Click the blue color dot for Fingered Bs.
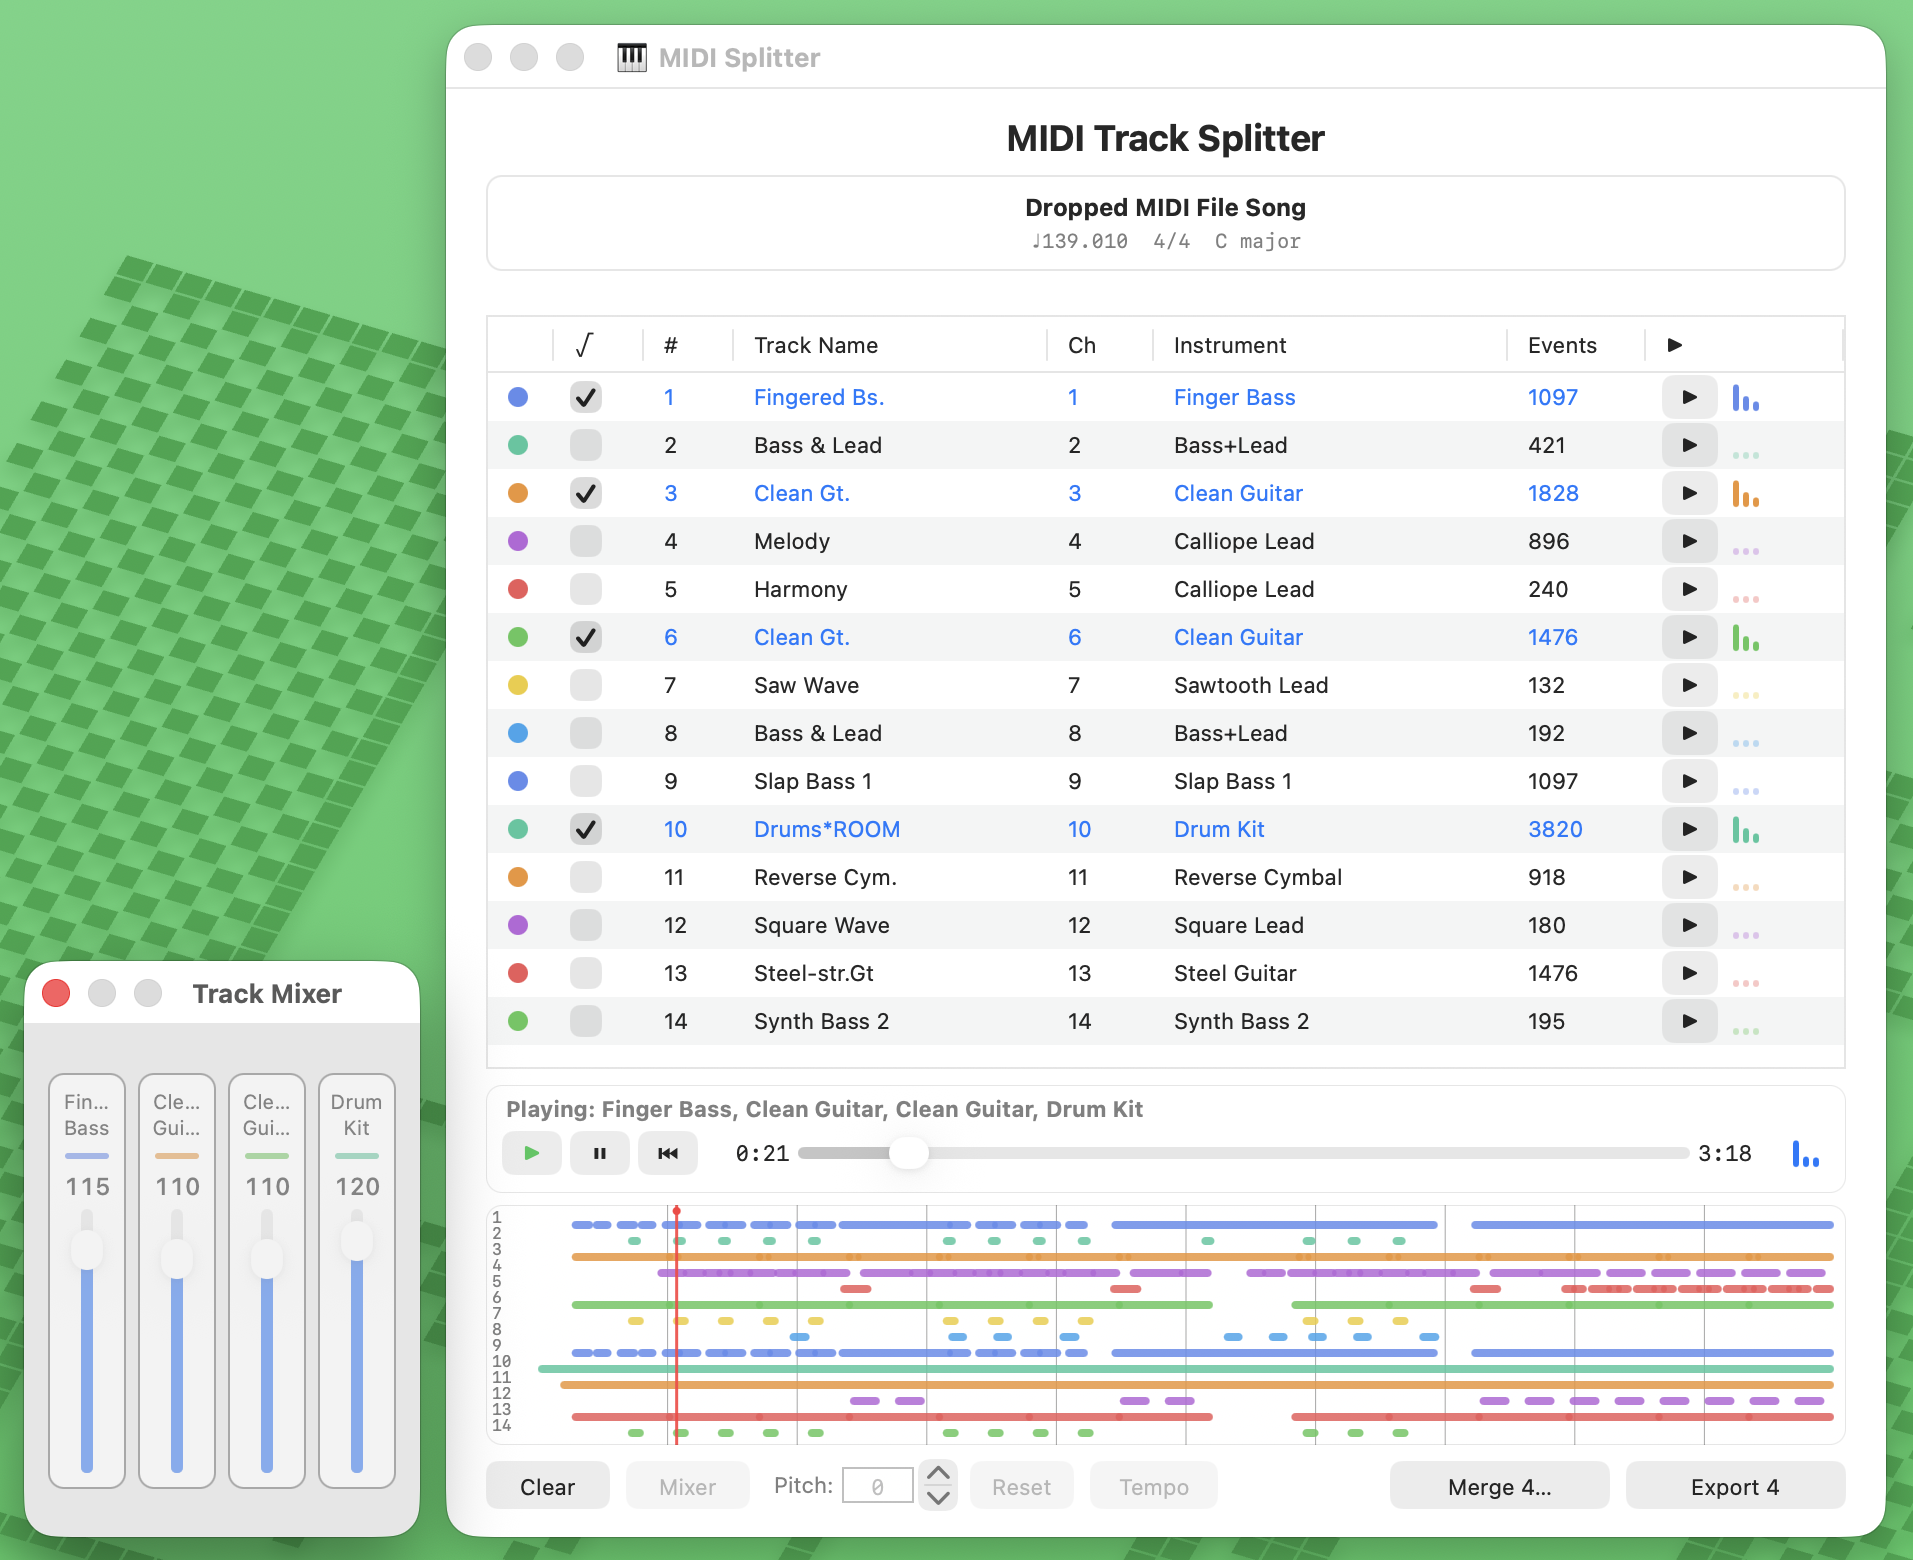 pyautogui.click(x=518, y=397)
